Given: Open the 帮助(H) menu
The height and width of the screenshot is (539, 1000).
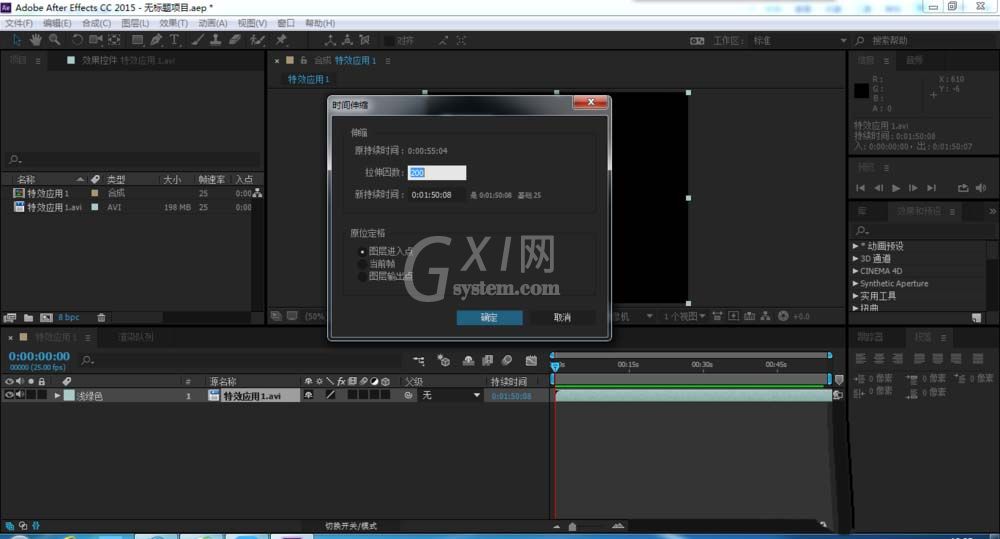Looking at the screenshot, I should (x=320, y=23).
